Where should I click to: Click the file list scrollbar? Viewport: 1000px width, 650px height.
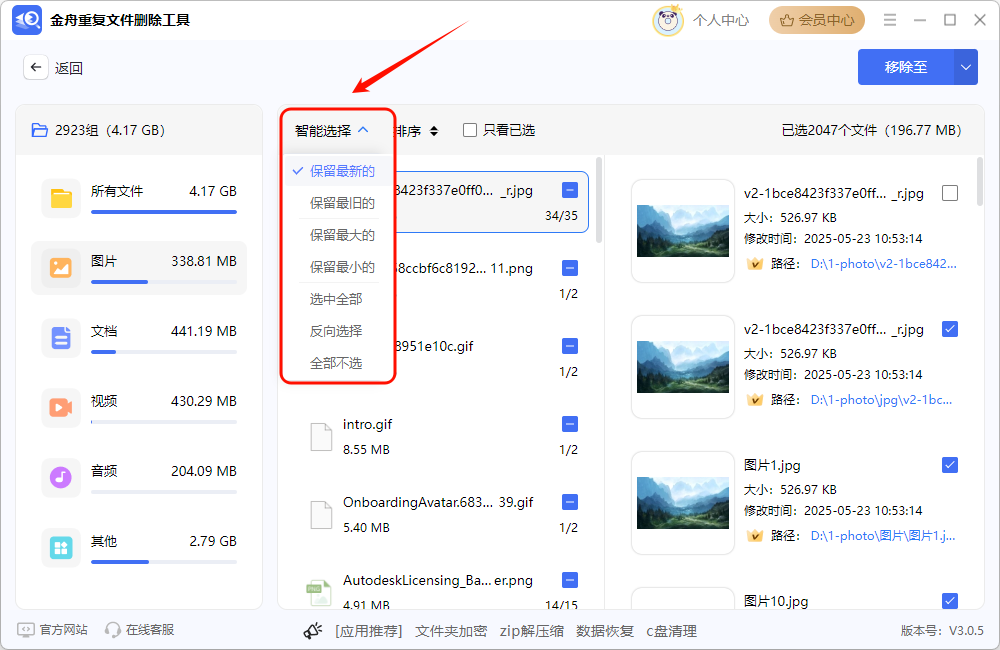[599, 200]
